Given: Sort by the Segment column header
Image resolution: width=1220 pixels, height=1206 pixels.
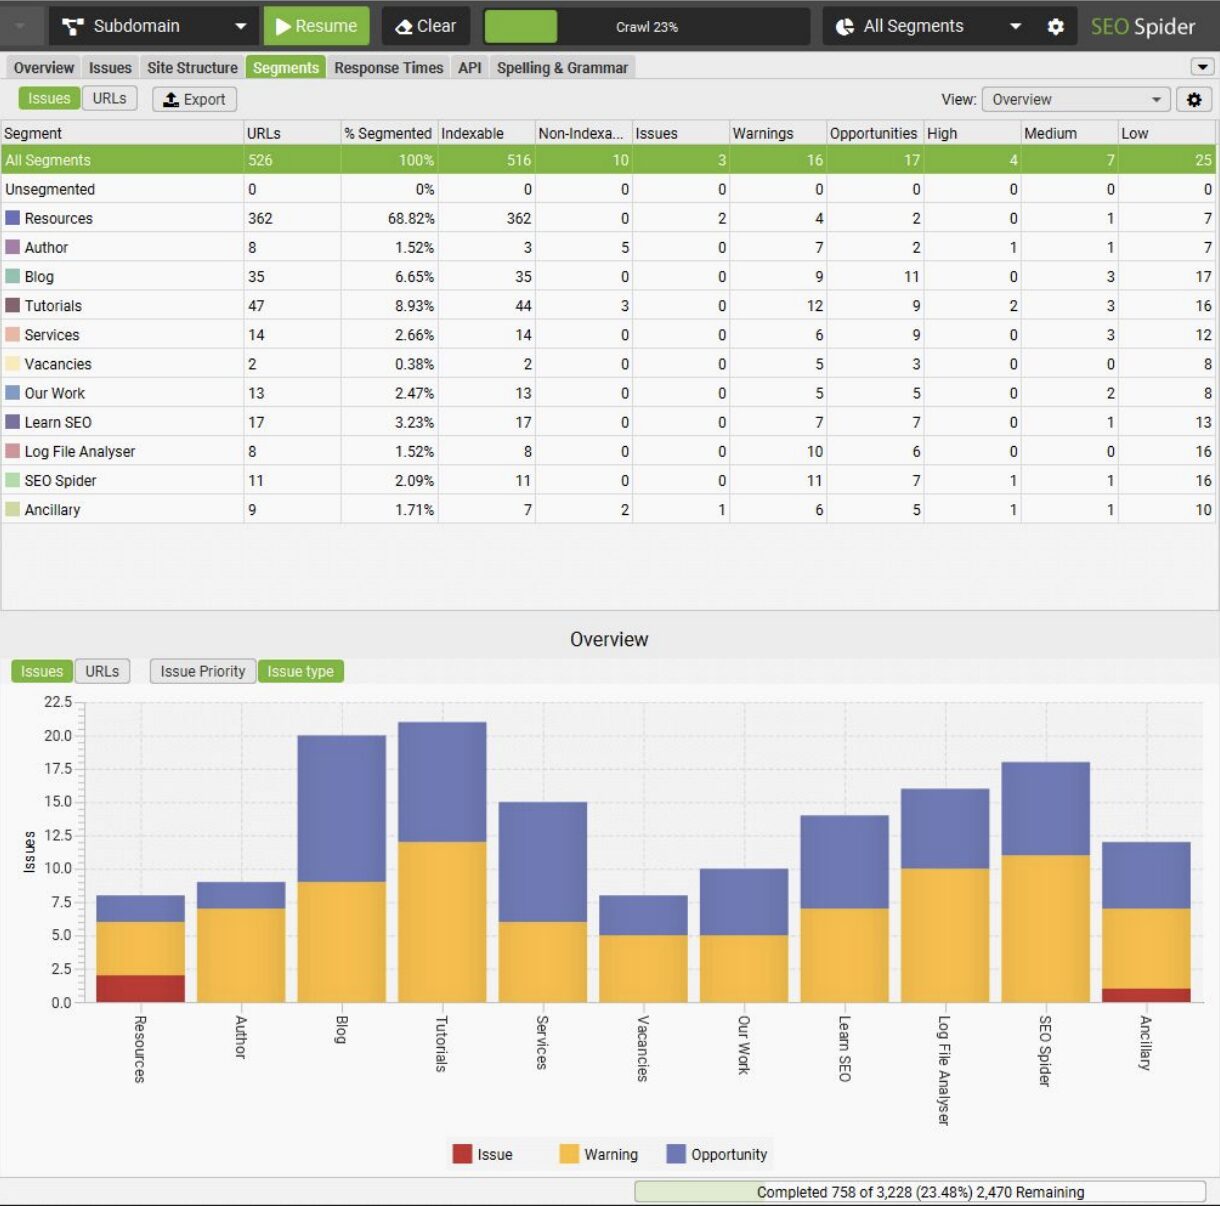Looking at the screenshot, I should point(122,133).
